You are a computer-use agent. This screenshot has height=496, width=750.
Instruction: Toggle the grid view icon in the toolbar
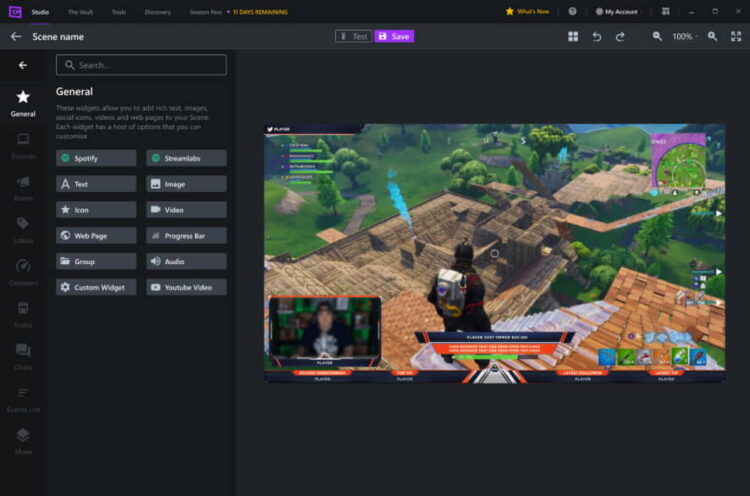(573, 36)
